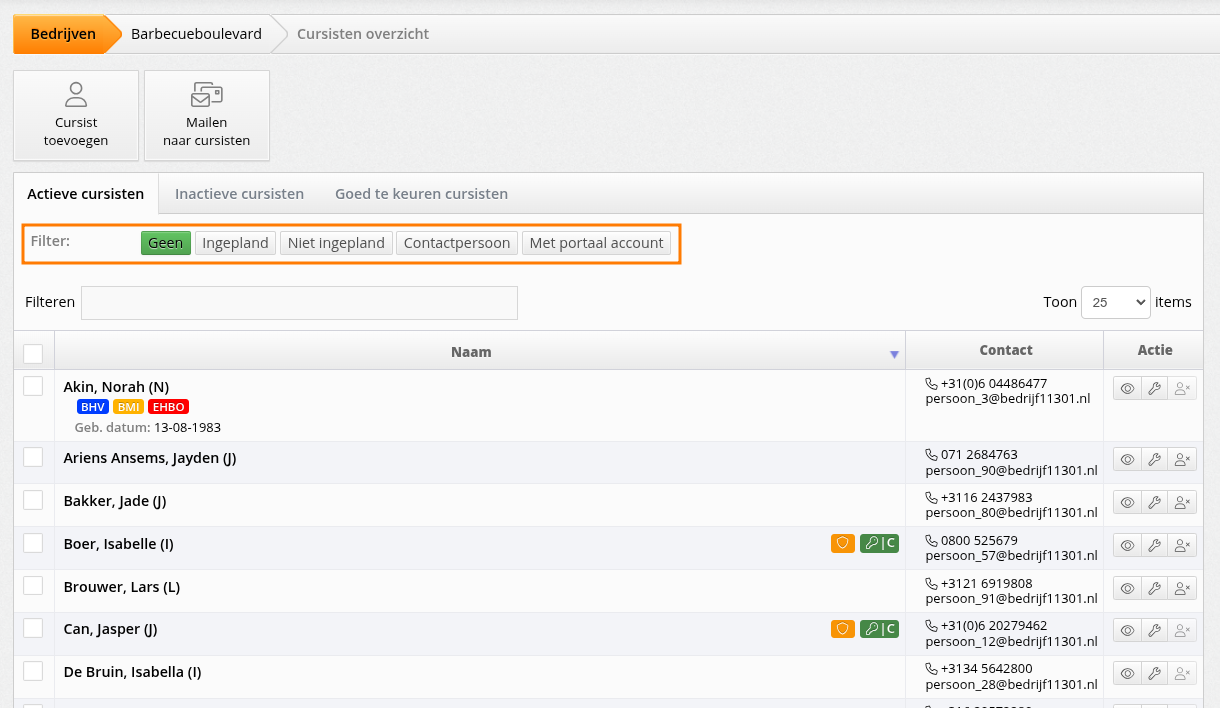
Task: Edit Brouwer, Lars with wrench icon
Action: 1154,588
